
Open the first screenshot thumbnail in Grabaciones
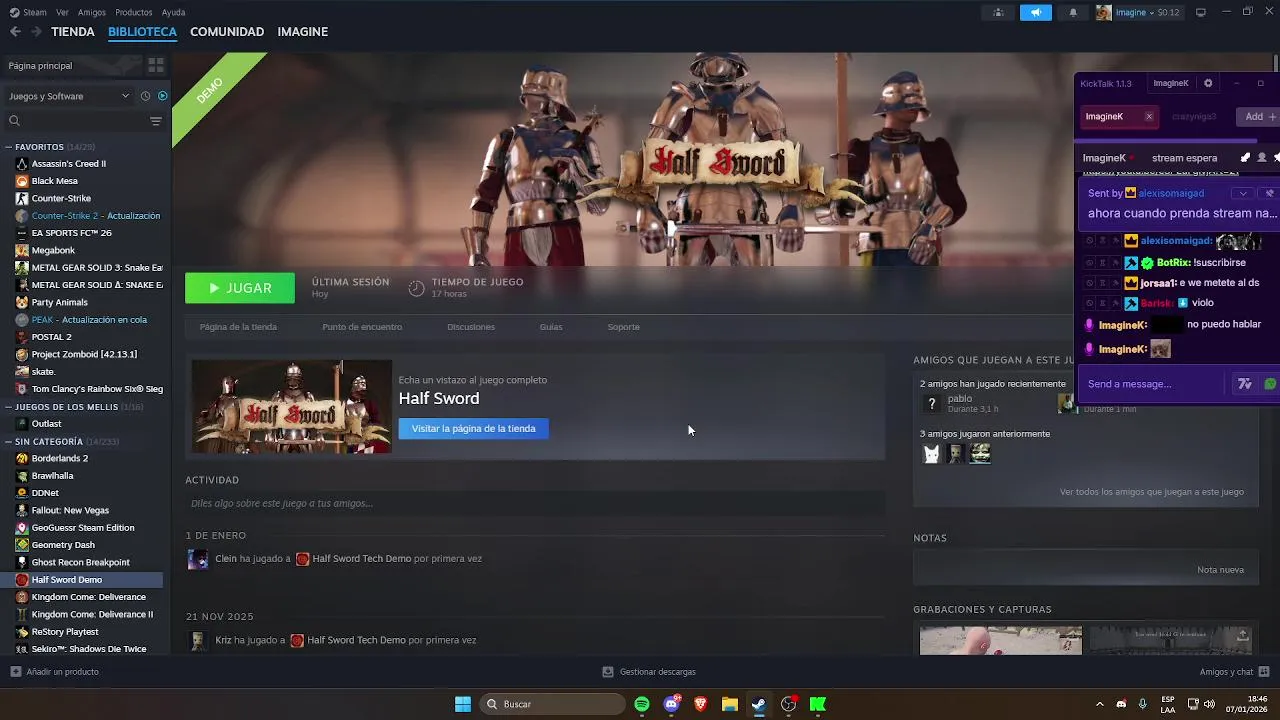coord(1001,641)
